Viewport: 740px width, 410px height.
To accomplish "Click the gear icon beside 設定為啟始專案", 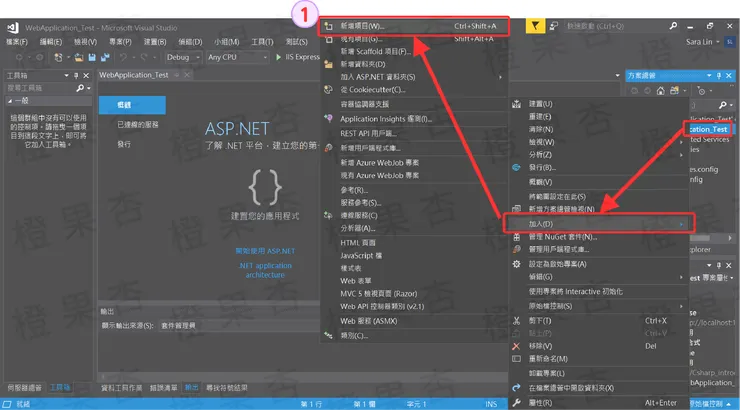I will coord(517,264).
